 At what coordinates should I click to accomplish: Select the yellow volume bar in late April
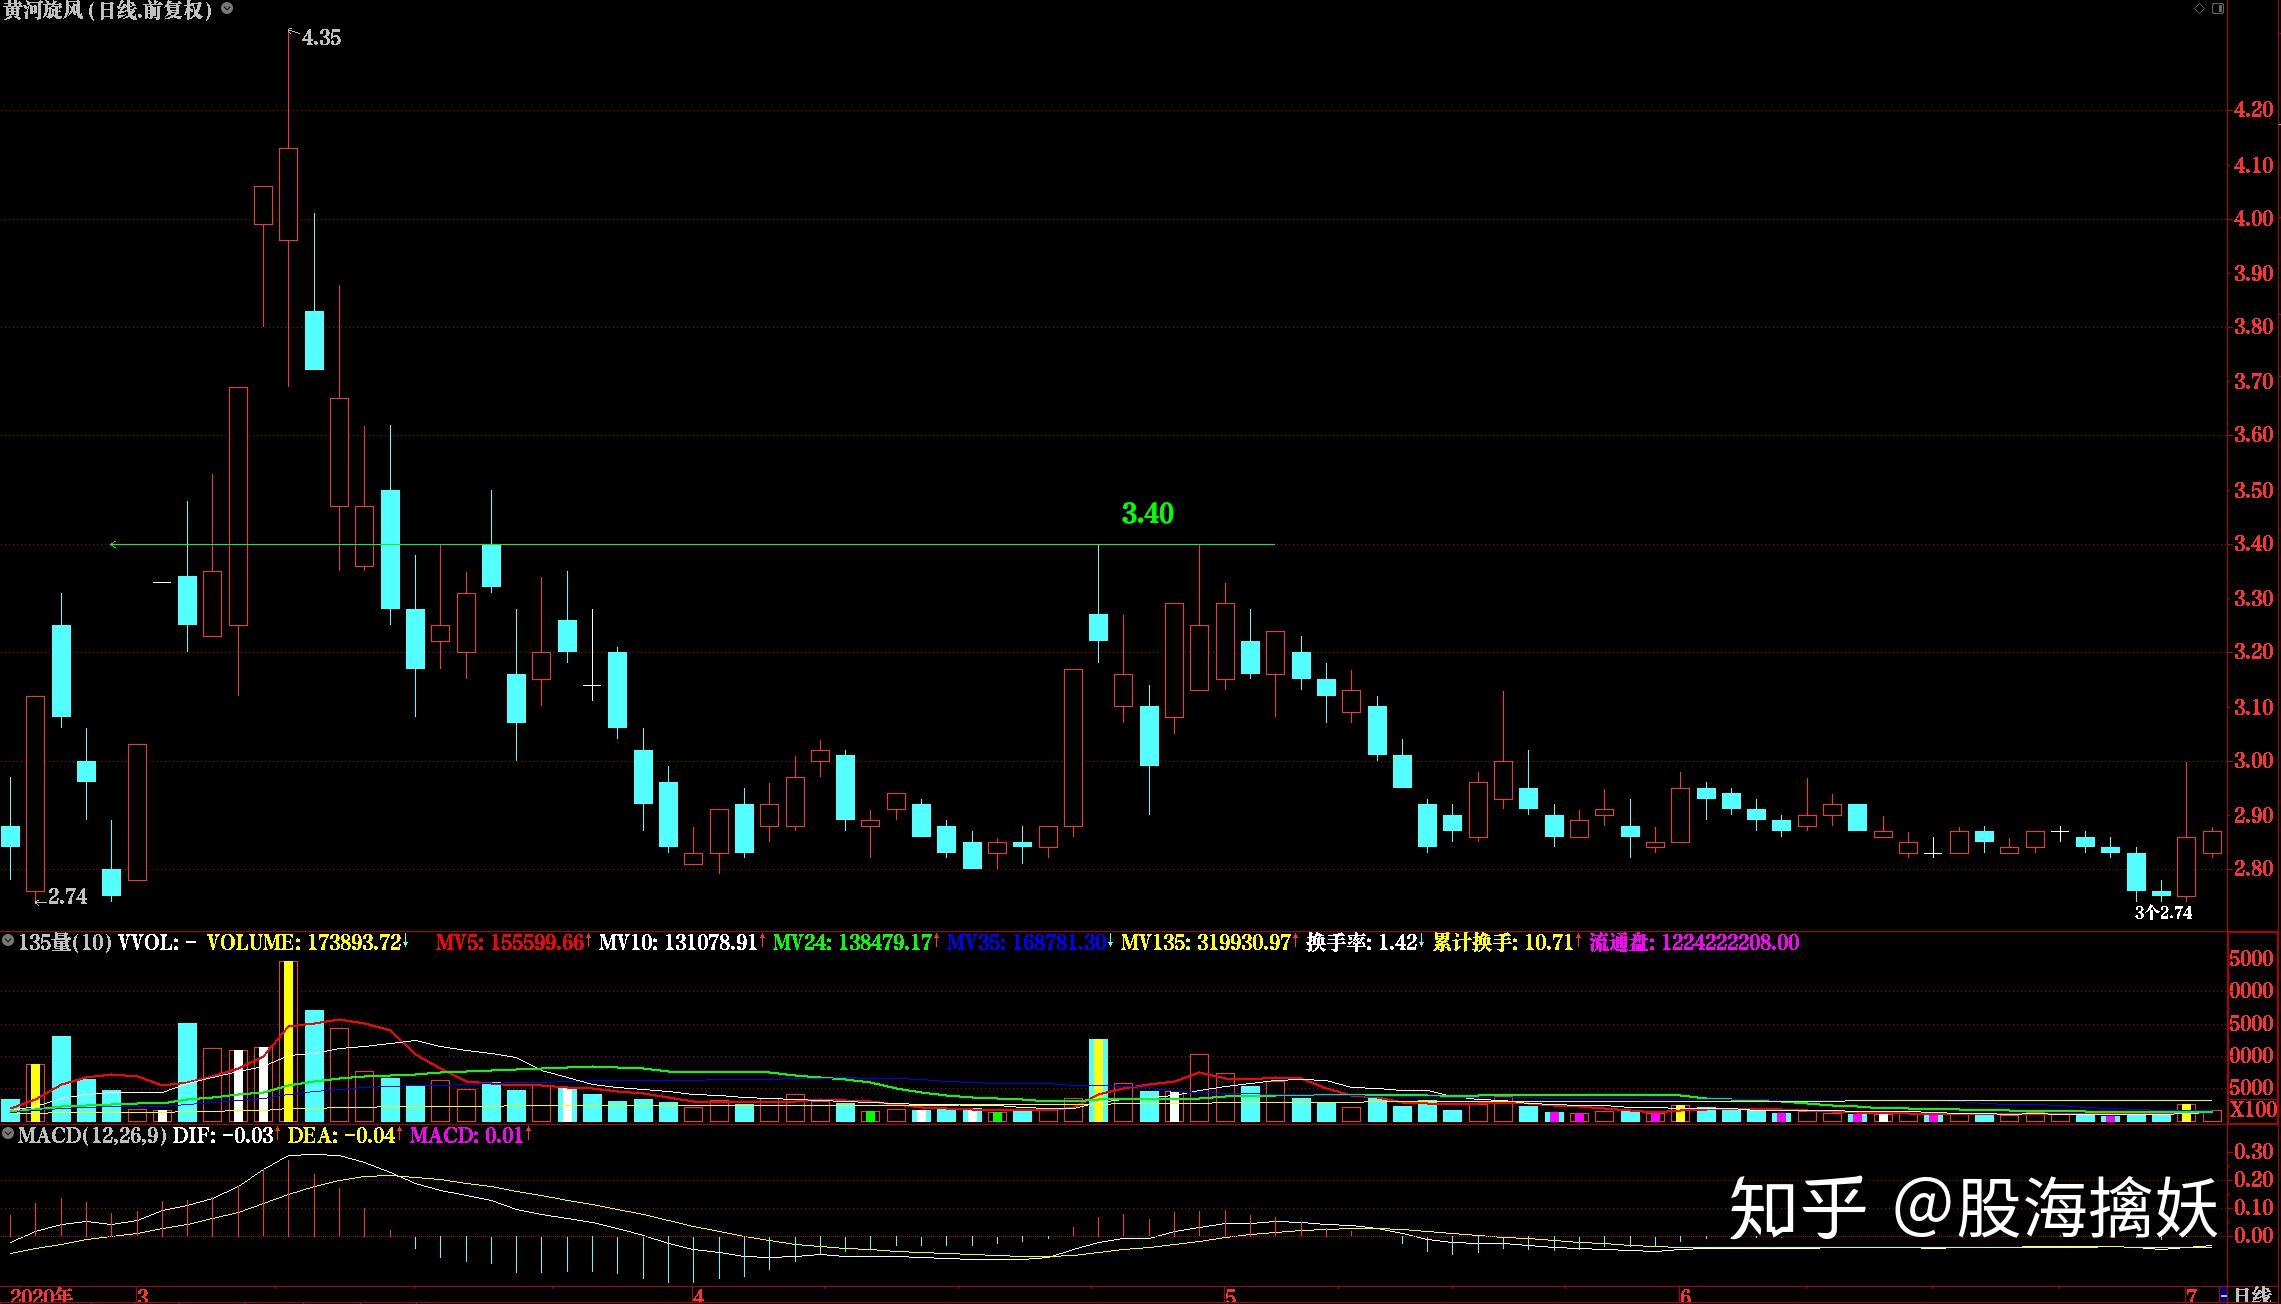[1098, 1081]
